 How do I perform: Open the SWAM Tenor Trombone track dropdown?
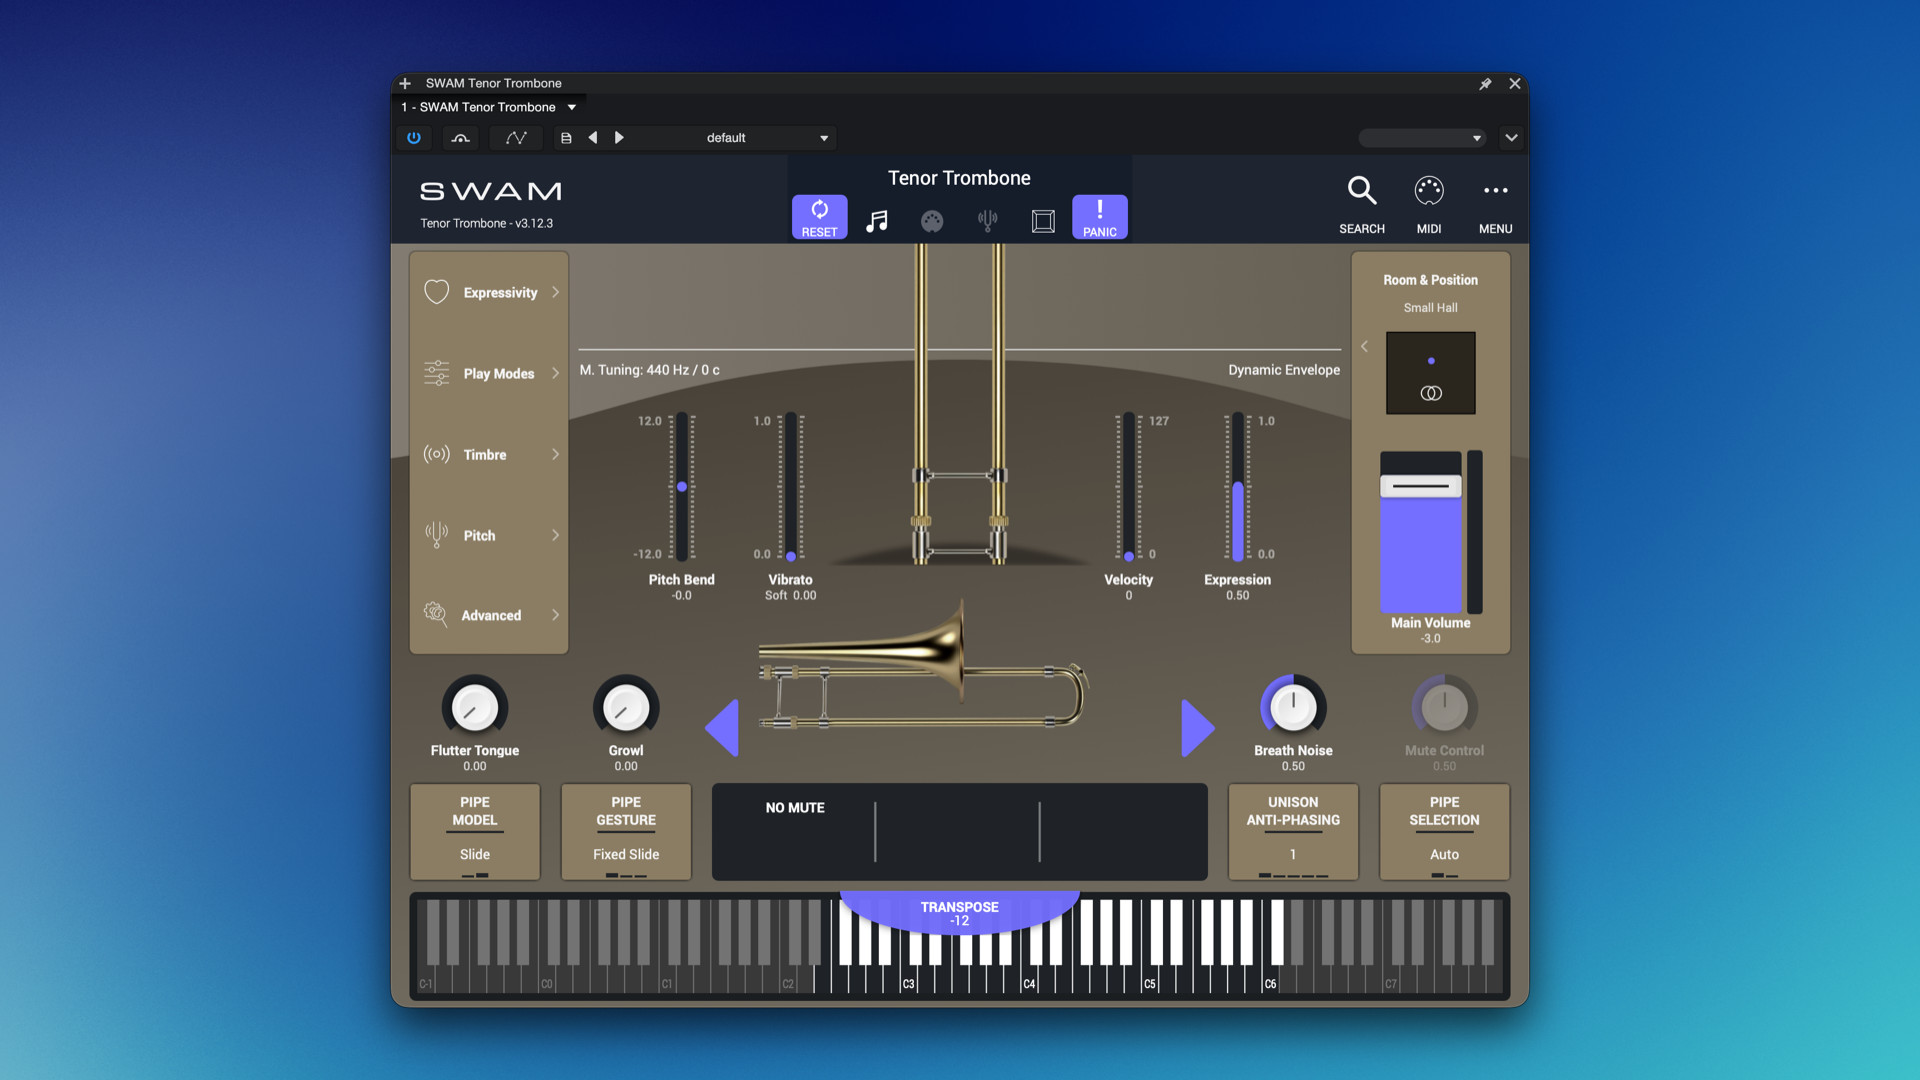click(488, 107)
